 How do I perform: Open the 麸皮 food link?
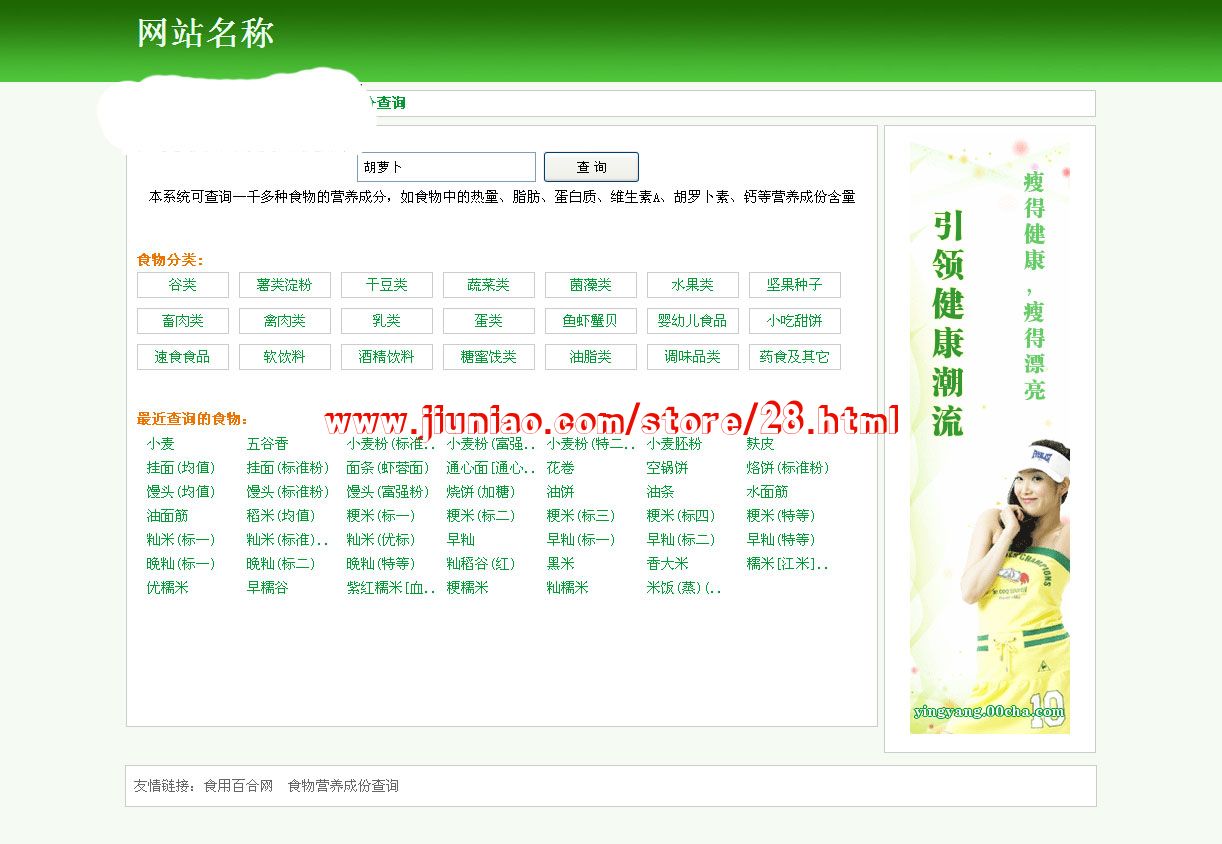pyautogui.click(x=761, y=444)
